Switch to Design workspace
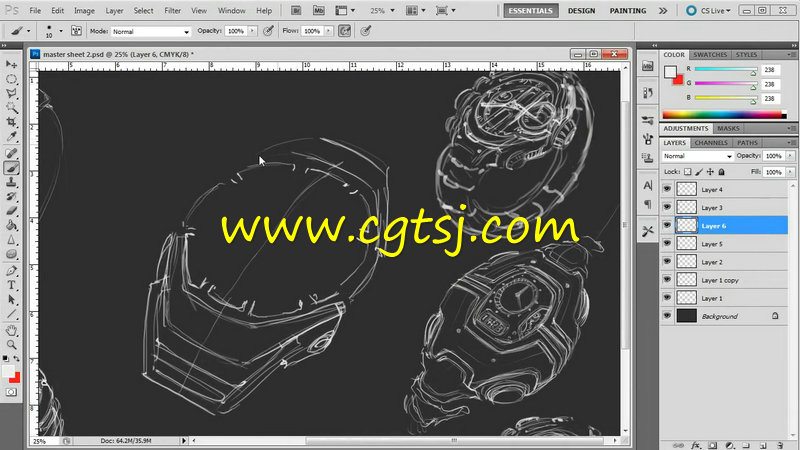Image resolution: width=800 pixels, height=450 pixels. tap(582, 11)
